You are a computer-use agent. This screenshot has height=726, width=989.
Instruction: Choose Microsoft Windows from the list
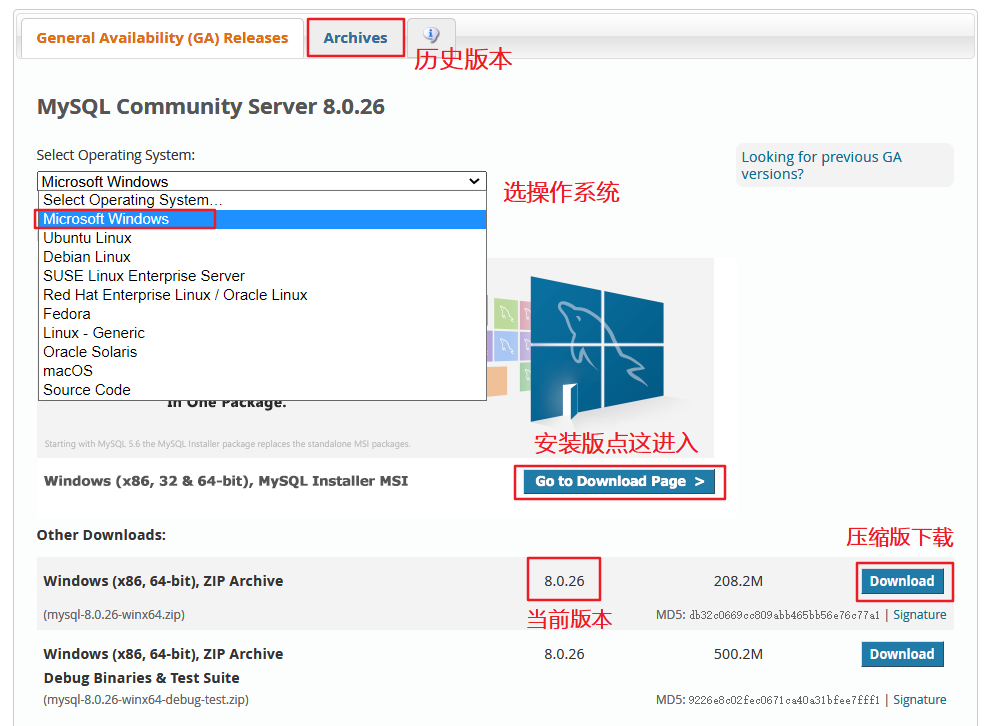click(x=106, y=219)
